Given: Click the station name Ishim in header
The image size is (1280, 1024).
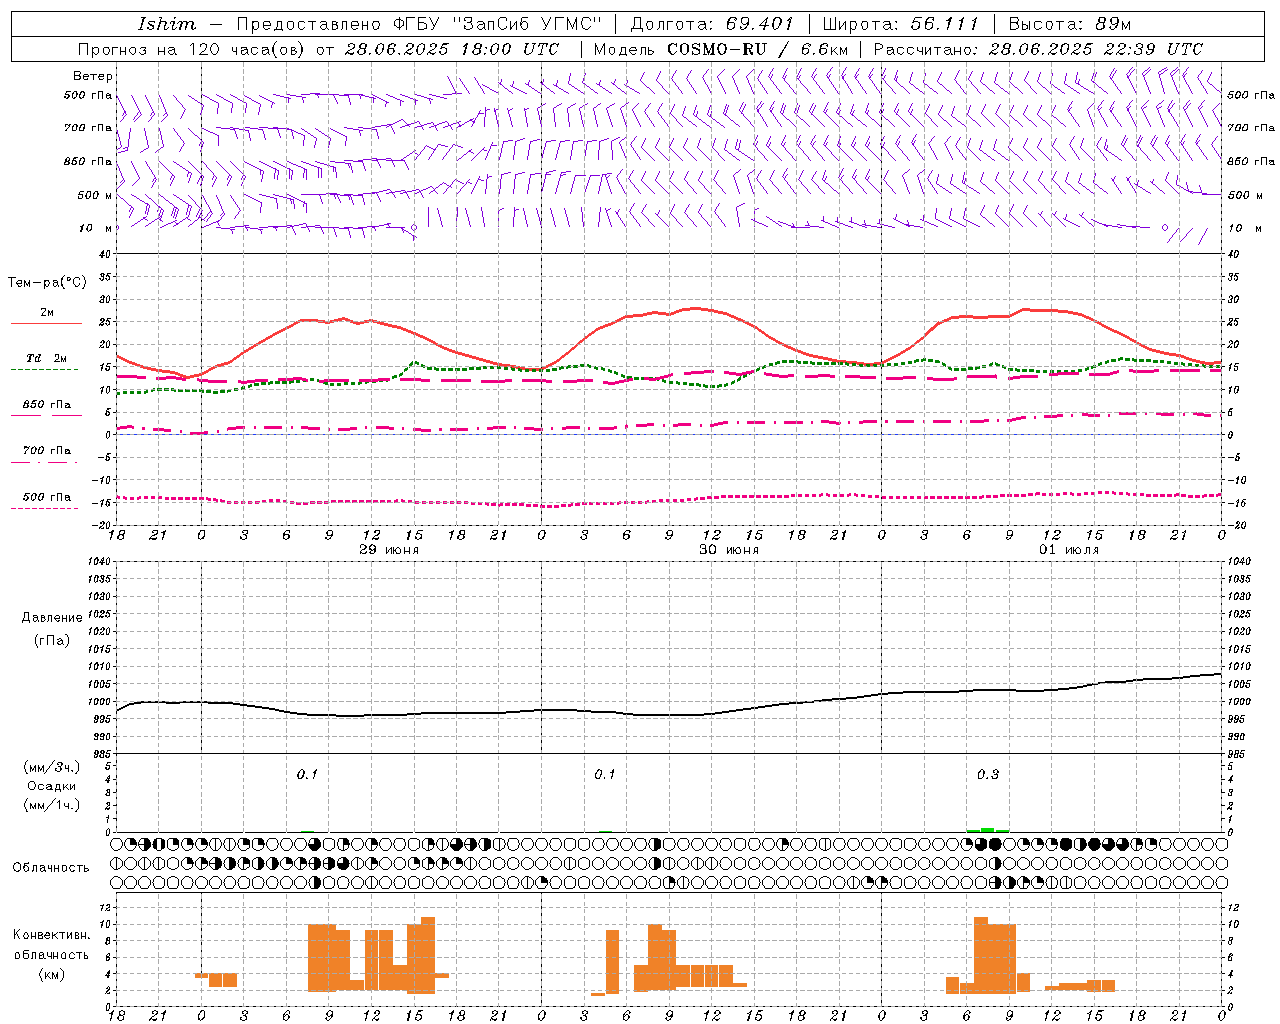Looking at the screenshot, I should point(167,24).
